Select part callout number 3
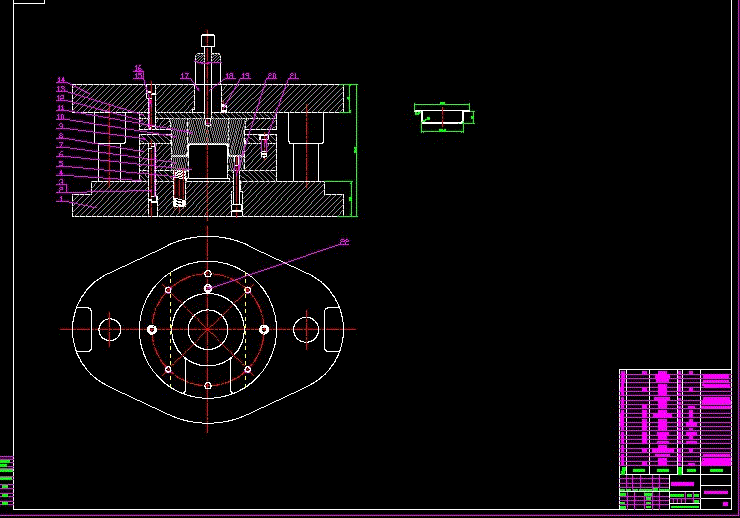Viewport: 740px width, 518px height. point(61,182)
